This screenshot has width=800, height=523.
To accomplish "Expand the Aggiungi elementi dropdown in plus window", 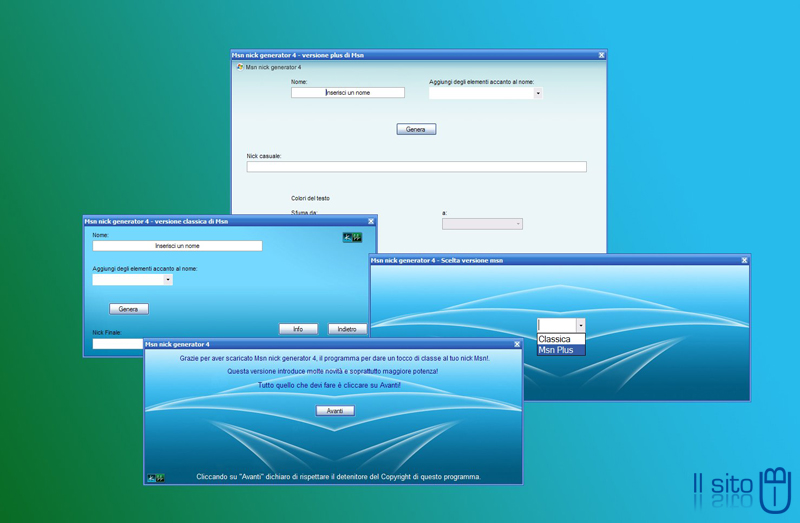I will coord(538,93).
